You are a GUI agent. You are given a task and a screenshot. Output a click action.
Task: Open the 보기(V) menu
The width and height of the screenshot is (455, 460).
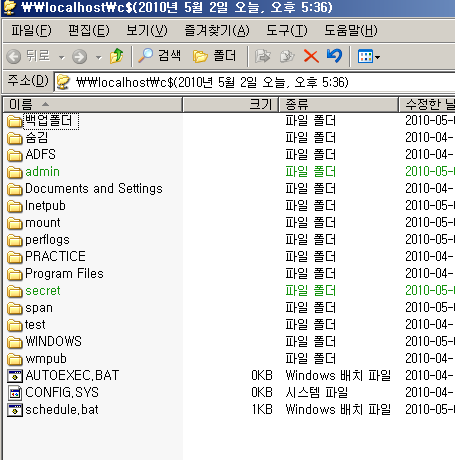(147, 31)
